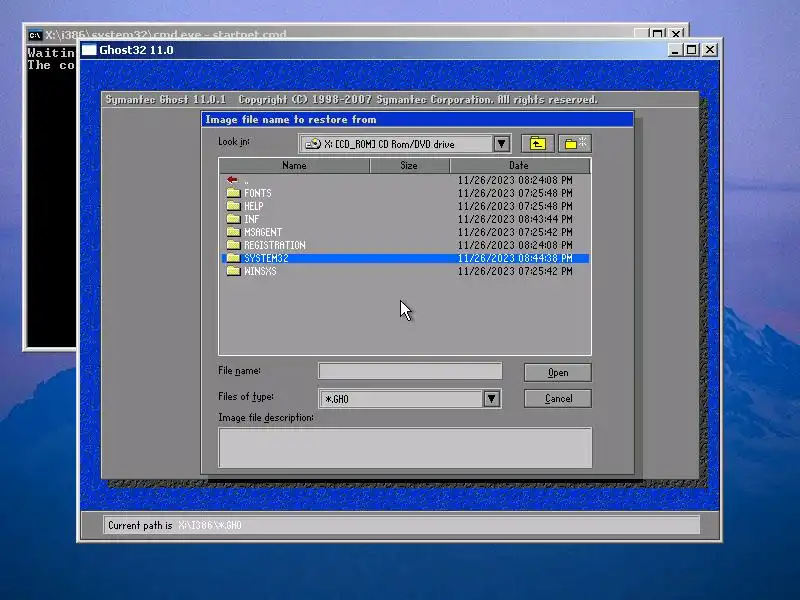Click the Cancel button
This screenshot has height=600, width=800.
558,398
